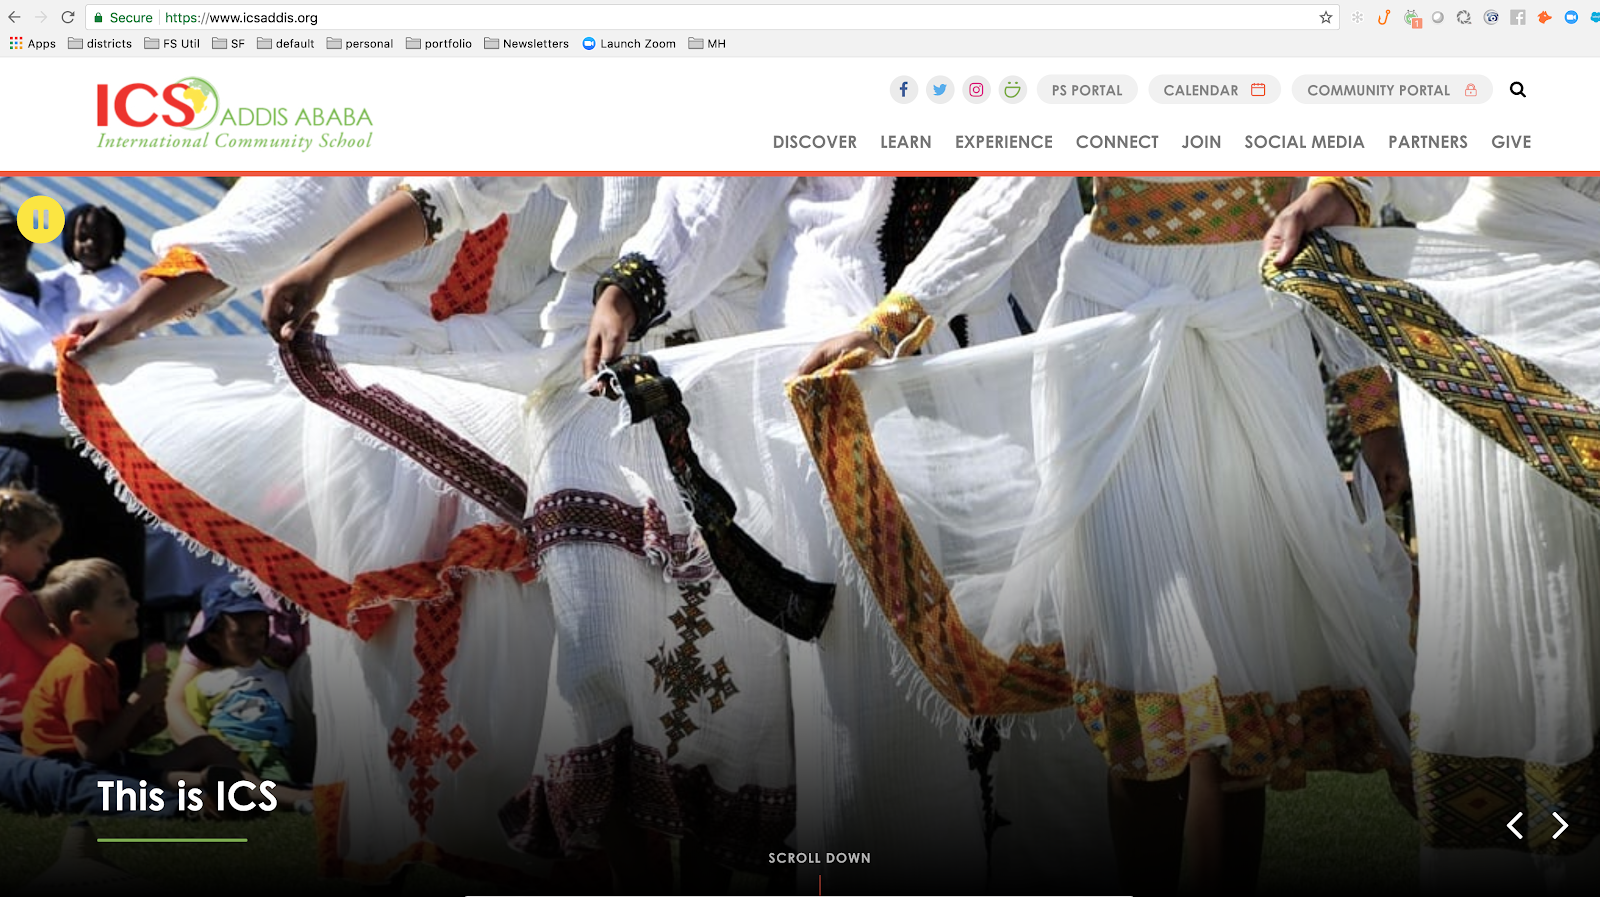Open the PARTNERS menu
The width and height of the screenshot is (1600, 897).
(x=1428, y=142)
